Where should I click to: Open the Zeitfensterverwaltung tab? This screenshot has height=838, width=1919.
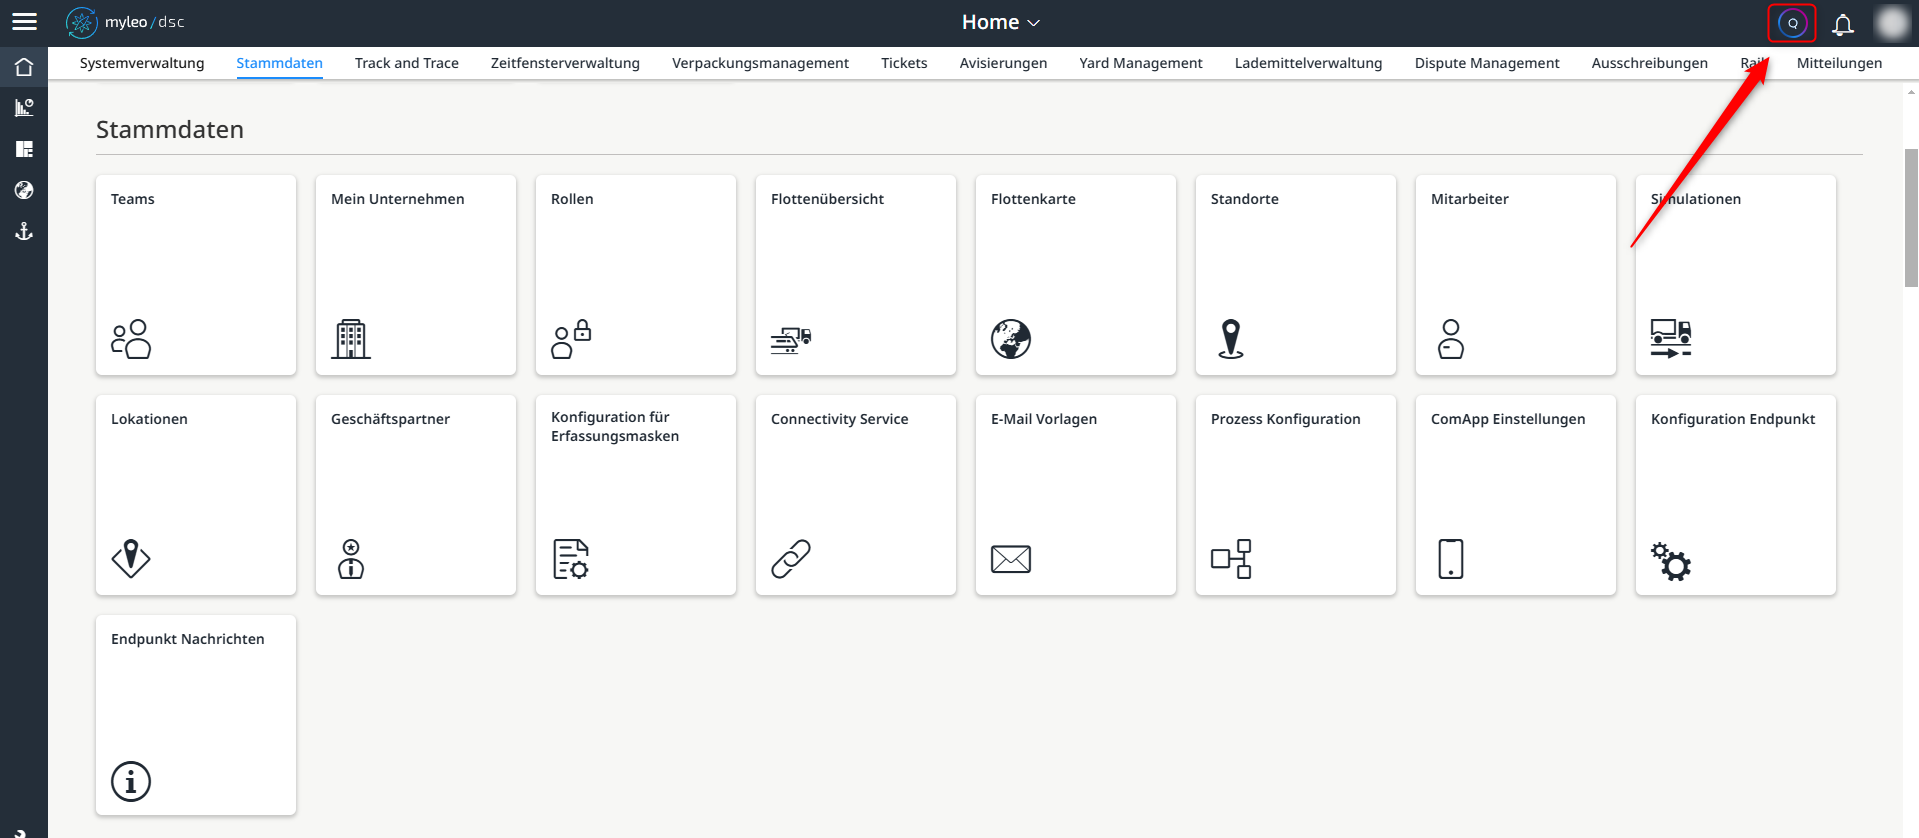click(x=565, y=63)
